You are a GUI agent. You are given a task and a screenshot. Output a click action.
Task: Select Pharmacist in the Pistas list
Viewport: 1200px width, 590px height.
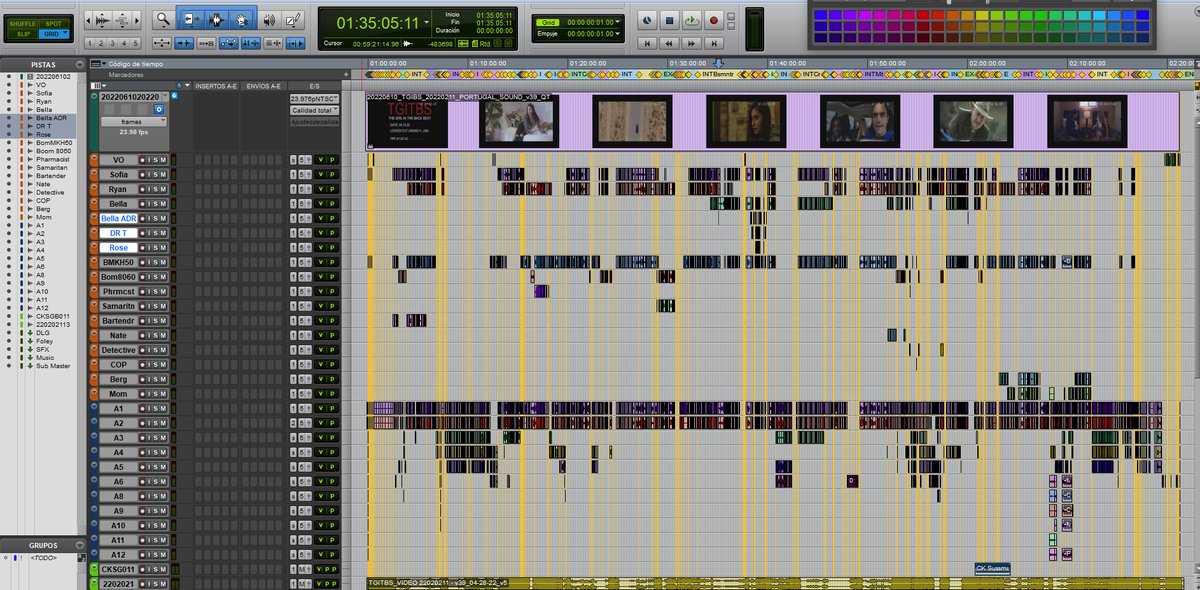pyautogui.click(x=53, y=159)
